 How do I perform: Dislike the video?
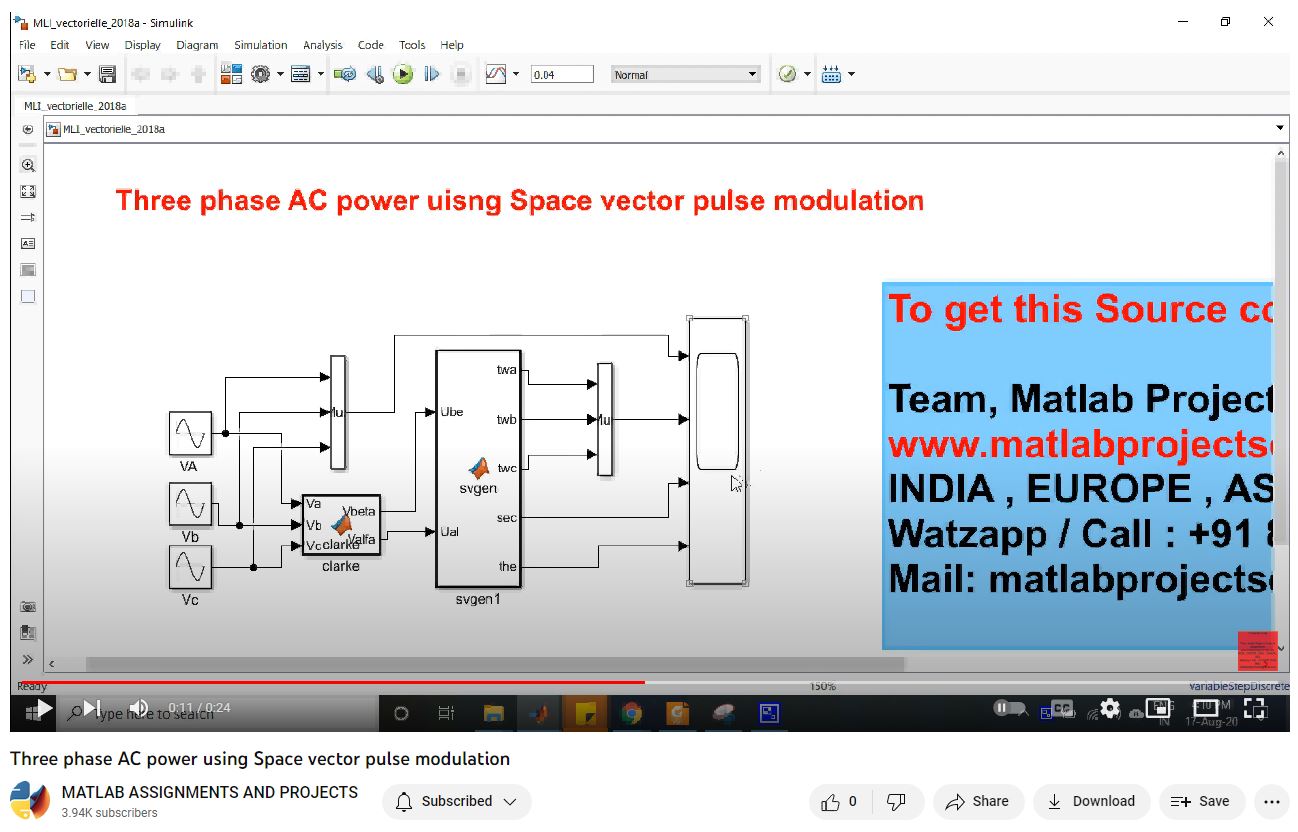(897, 801)
